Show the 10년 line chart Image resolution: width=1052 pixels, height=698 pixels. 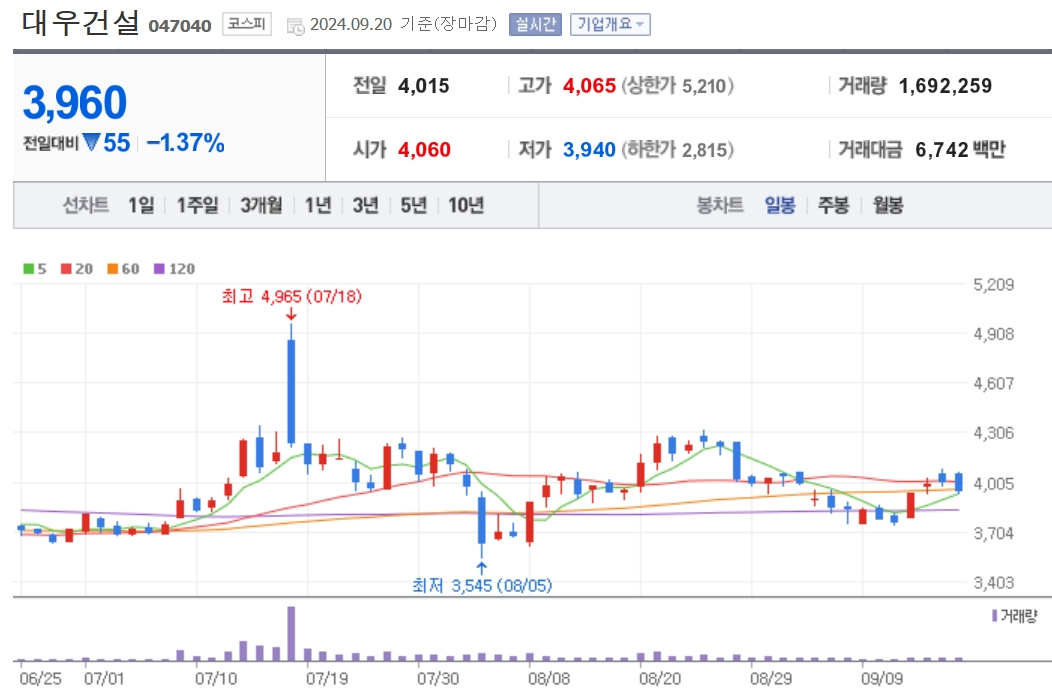point(466,205)
